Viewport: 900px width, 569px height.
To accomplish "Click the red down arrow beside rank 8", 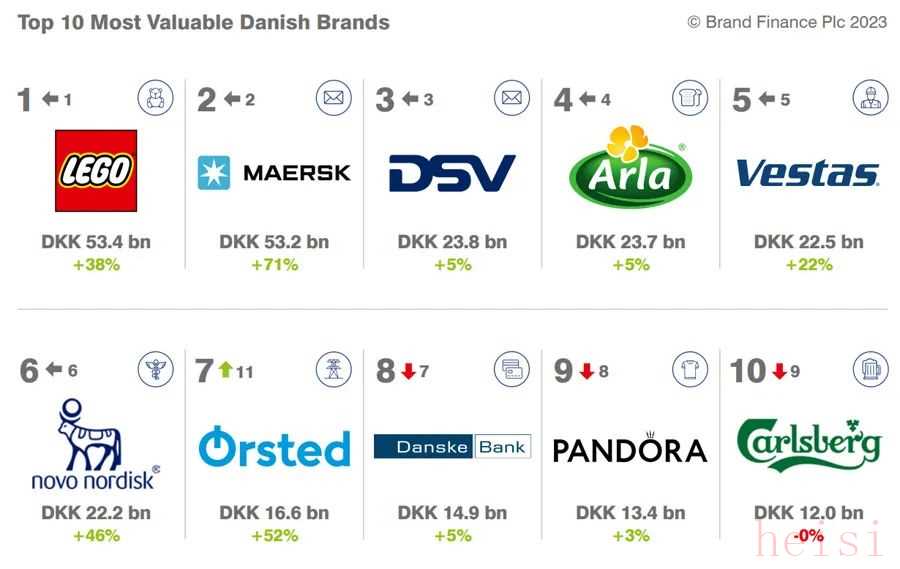I will coord(408,372).
